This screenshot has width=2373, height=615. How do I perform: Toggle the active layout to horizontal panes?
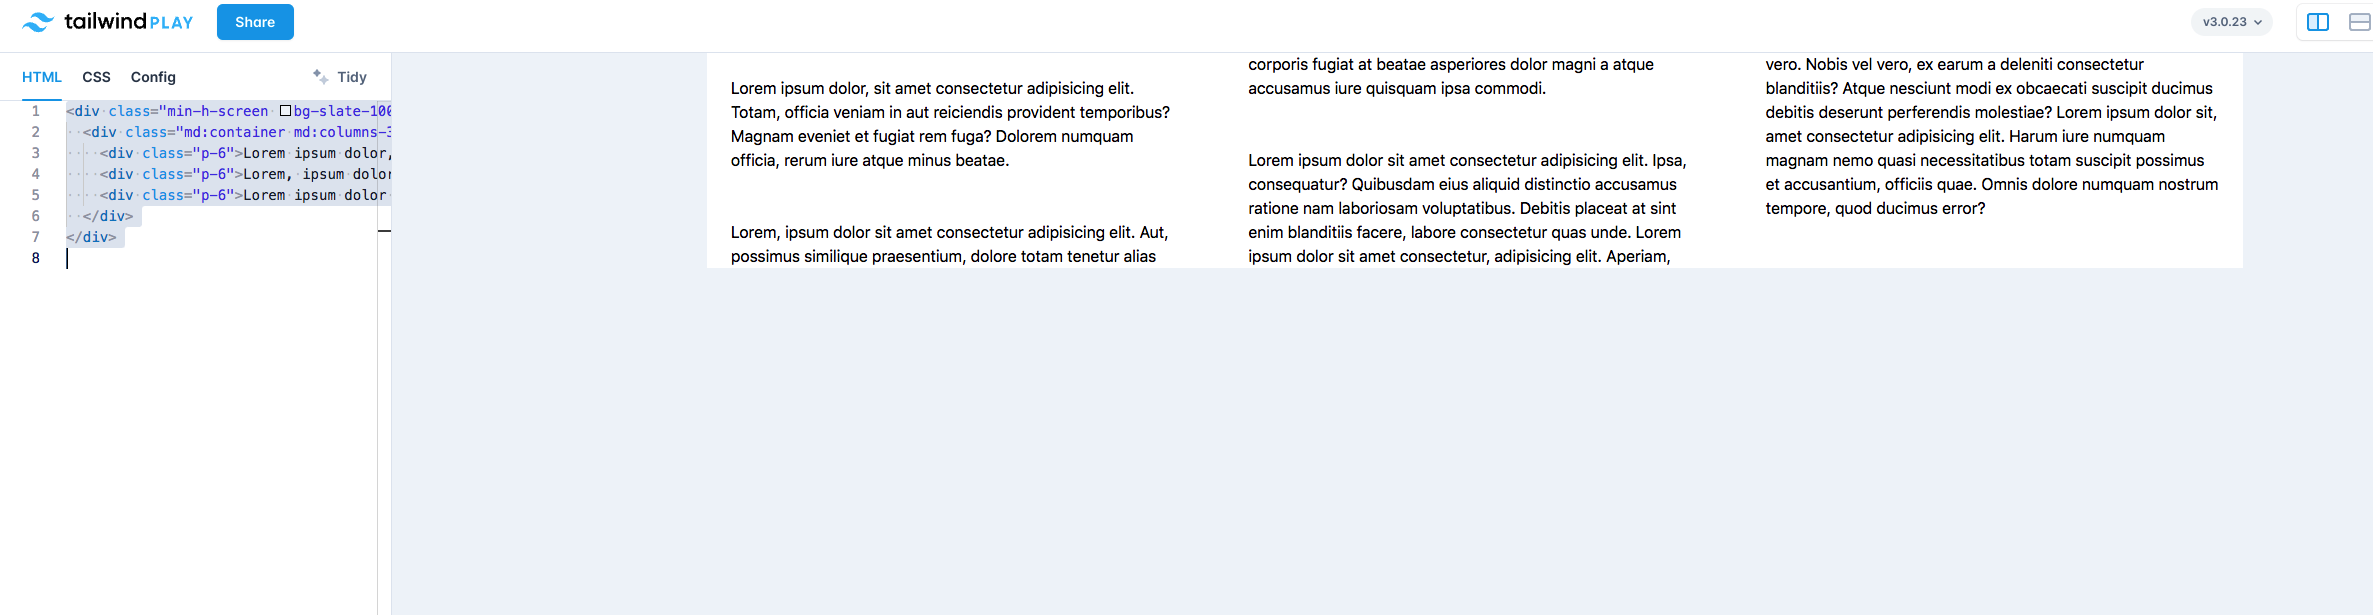[2358, 21]
